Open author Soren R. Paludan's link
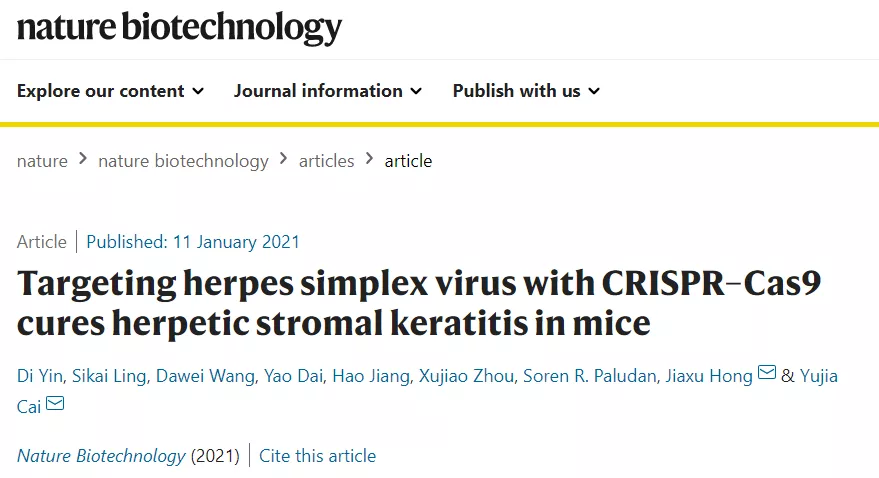This screenshot has width=879, height=478. (590, 375)
